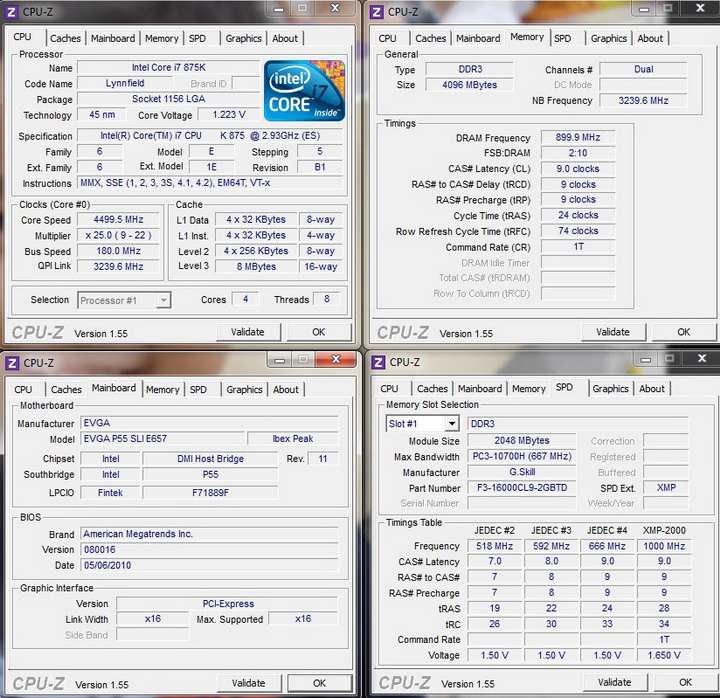720x698 pixels.
Task: Click the CPU-Z logo icon in bottom-right SPD window title bar
Action: [x=378, y=362]
